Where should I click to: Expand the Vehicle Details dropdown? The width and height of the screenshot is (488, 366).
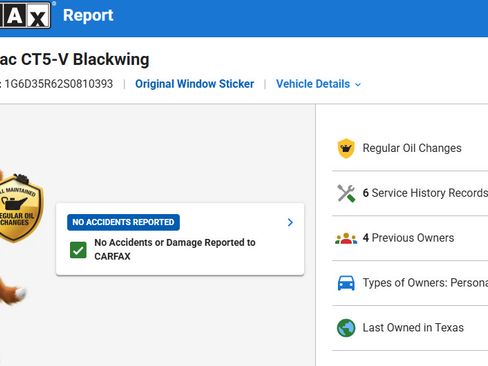[318, 84]
